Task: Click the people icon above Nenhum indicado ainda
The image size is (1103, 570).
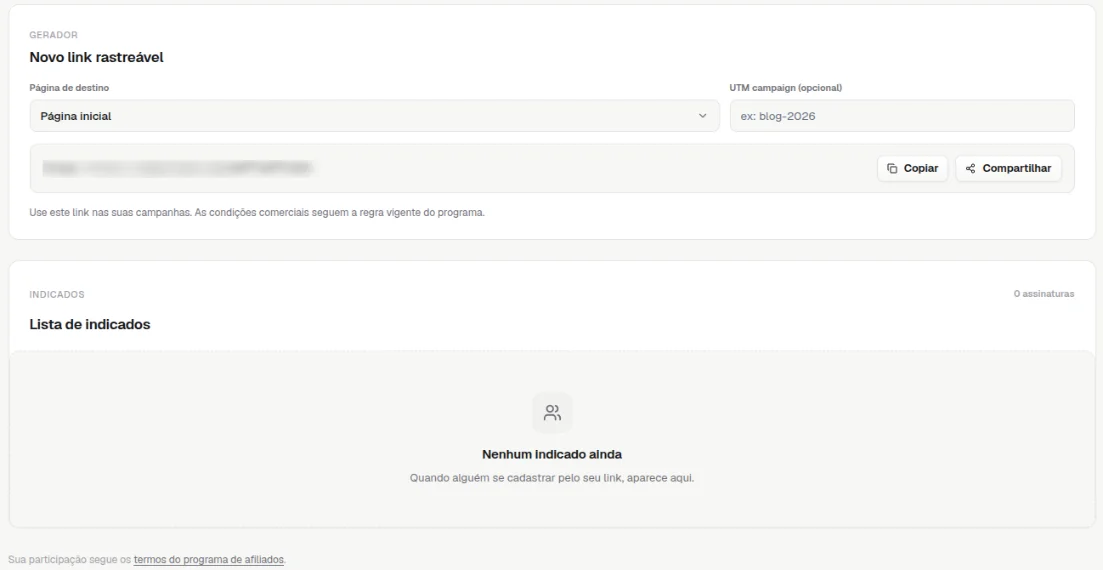Action: [552, 413]
